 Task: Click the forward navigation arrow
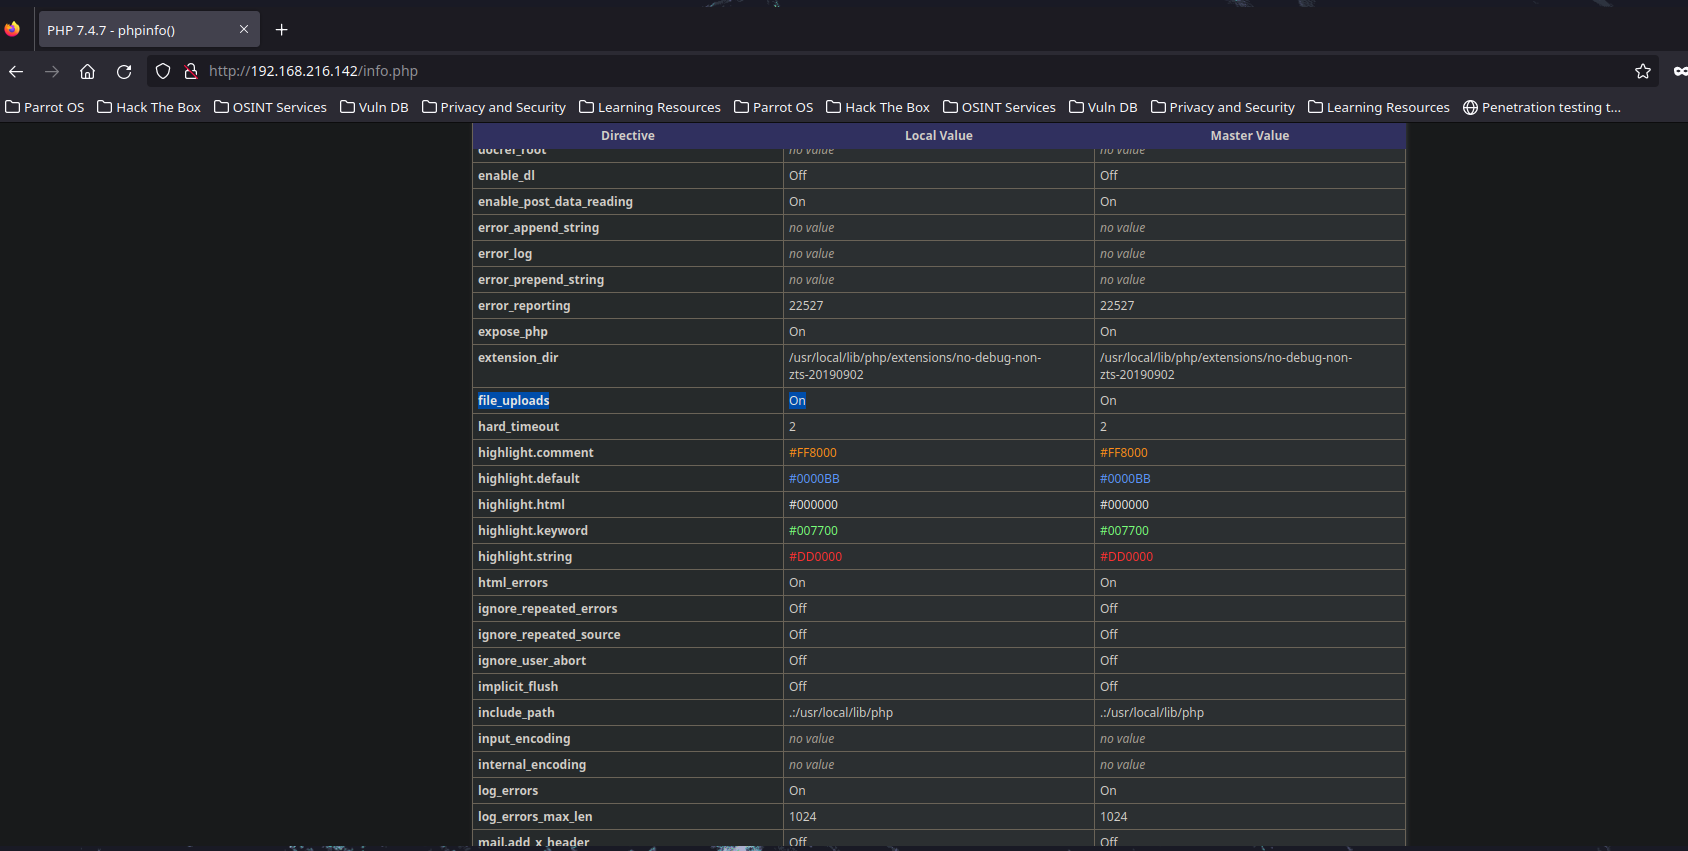click(52, 71)
